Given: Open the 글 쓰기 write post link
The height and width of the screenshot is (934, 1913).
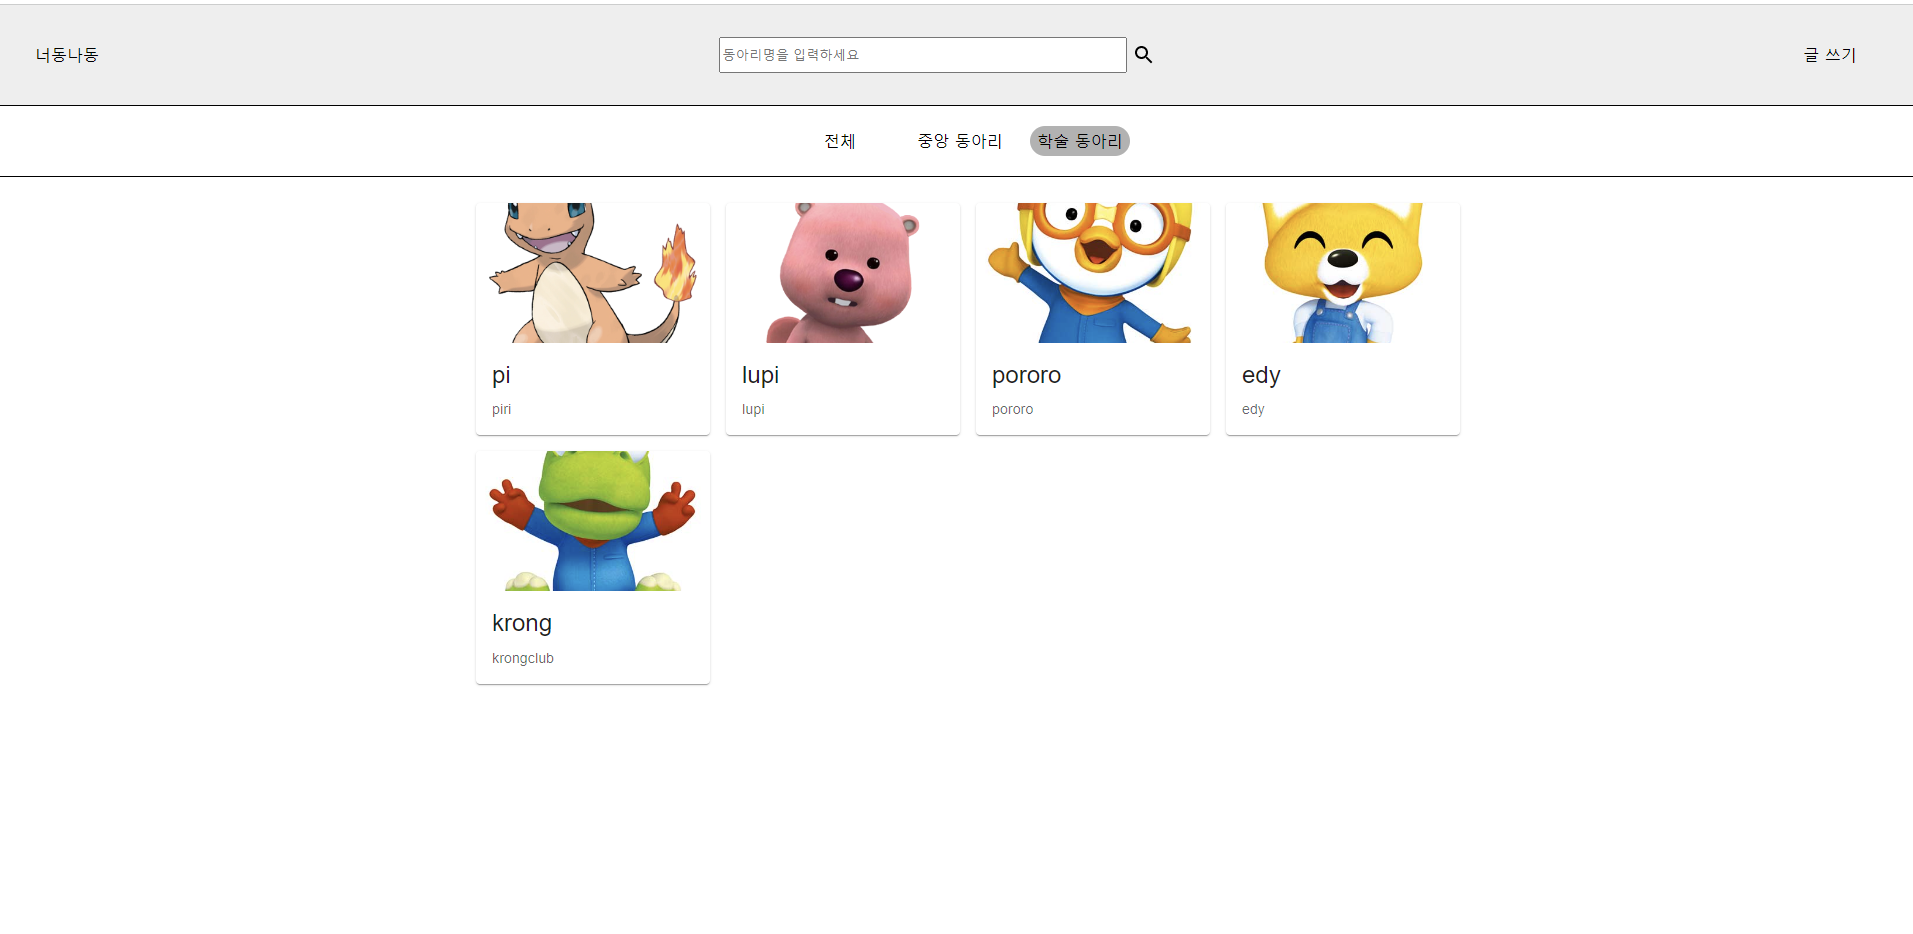Looking at the screenshot, I should pyautogui.click(x=1829, y=55).
